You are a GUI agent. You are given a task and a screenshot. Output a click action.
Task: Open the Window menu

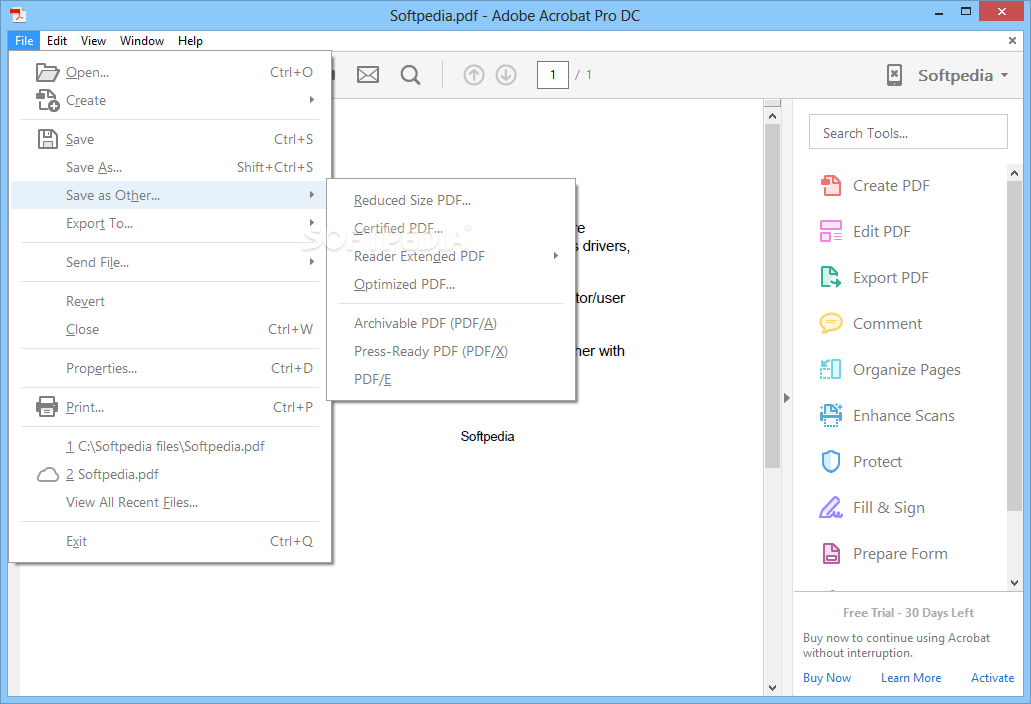[142, 41]
